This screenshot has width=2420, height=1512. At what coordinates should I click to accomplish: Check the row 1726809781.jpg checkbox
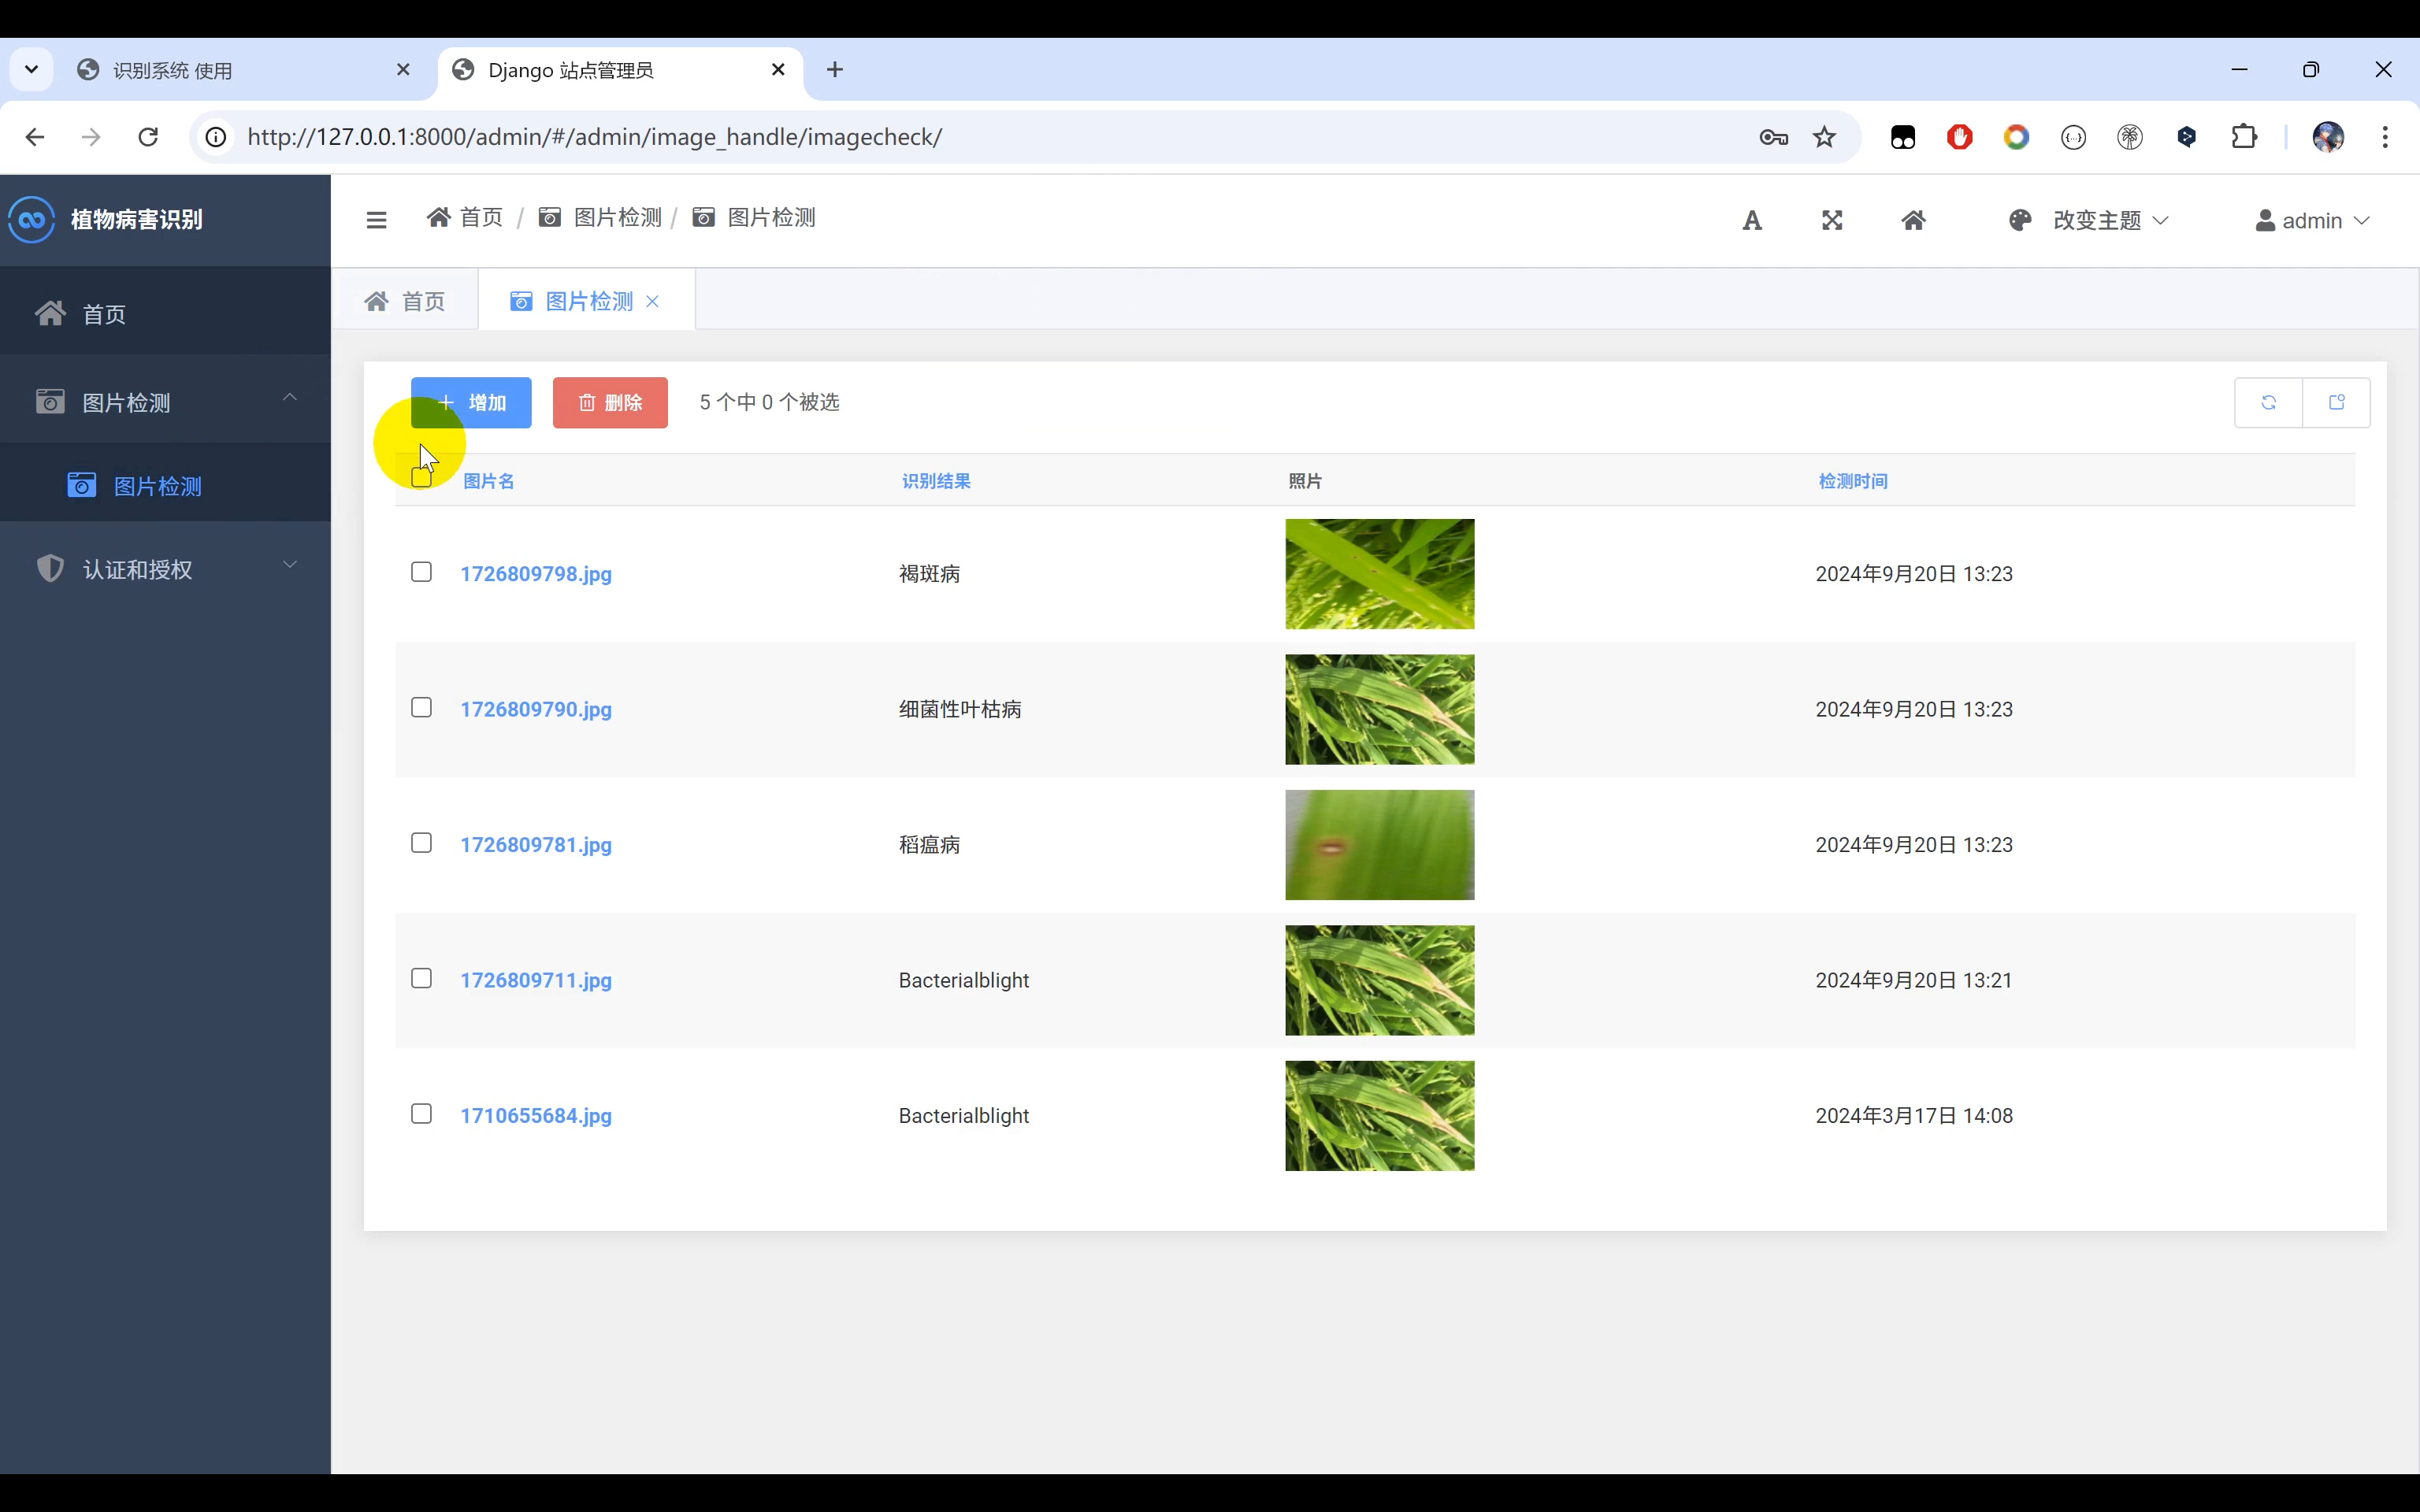(421, 843)
